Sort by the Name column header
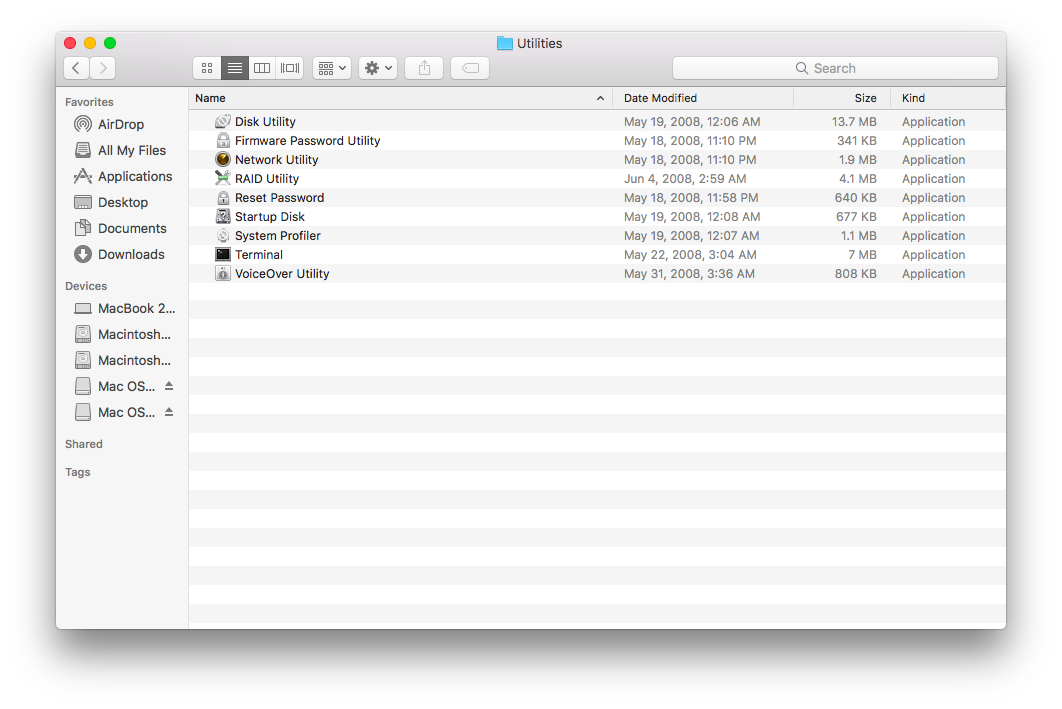 tap(400, 98)
